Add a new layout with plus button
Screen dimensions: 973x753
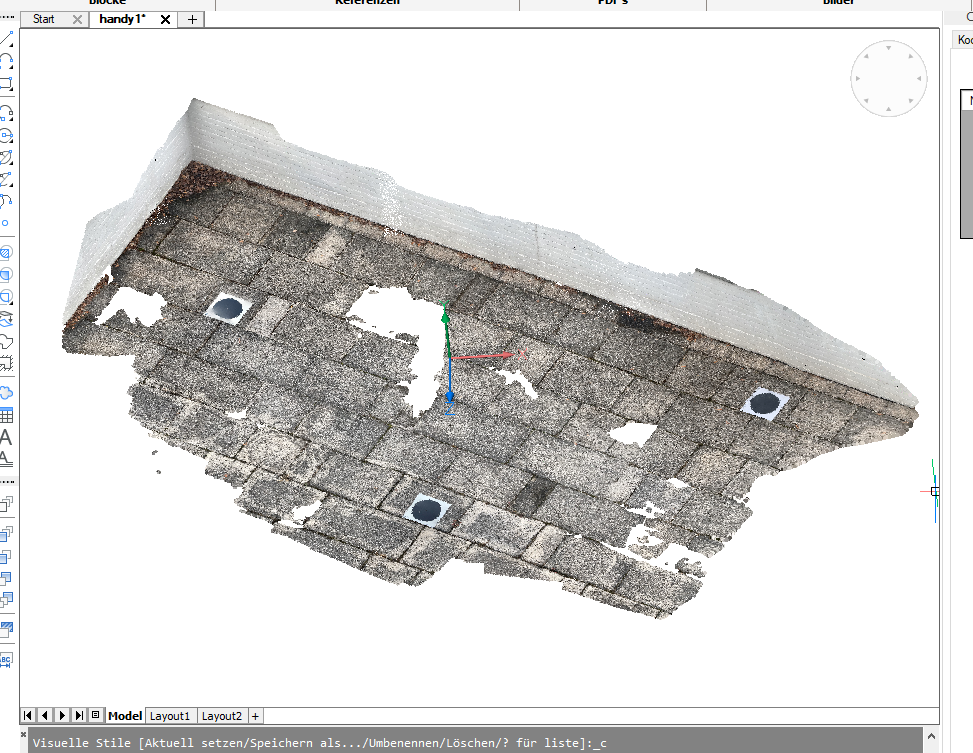click(255, 716)
